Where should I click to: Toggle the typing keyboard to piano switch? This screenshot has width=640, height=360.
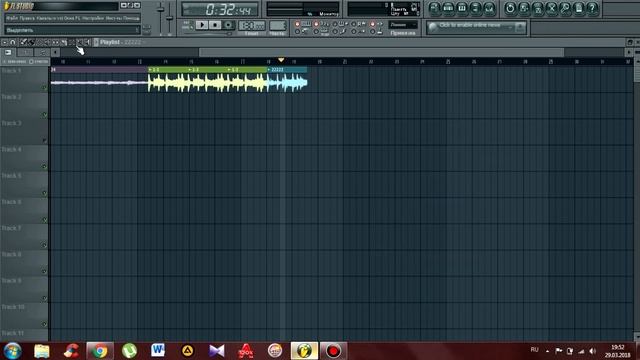[x=297, y=24]
